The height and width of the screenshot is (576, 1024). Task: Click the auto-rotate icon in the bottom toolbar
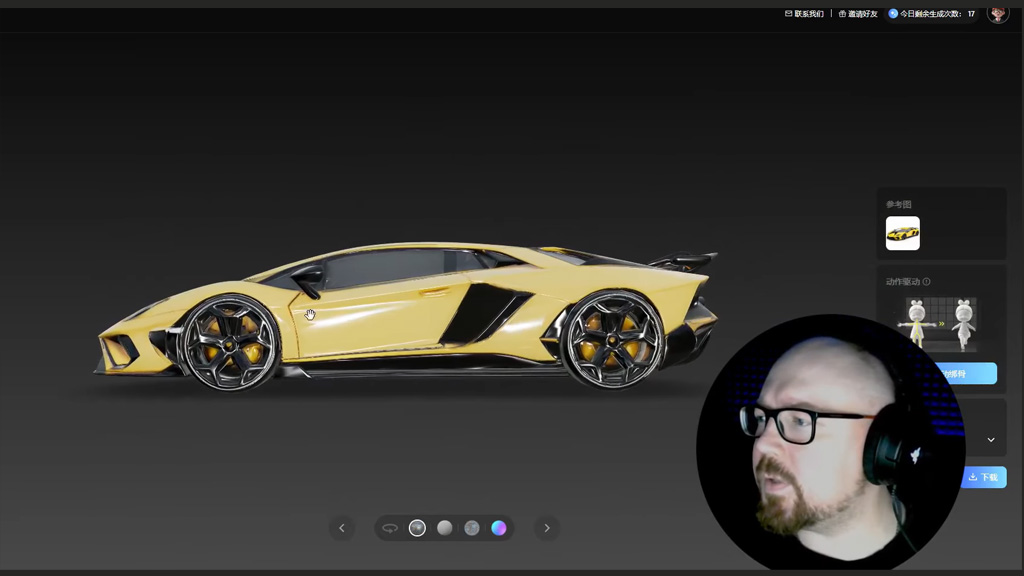[390, 528]
